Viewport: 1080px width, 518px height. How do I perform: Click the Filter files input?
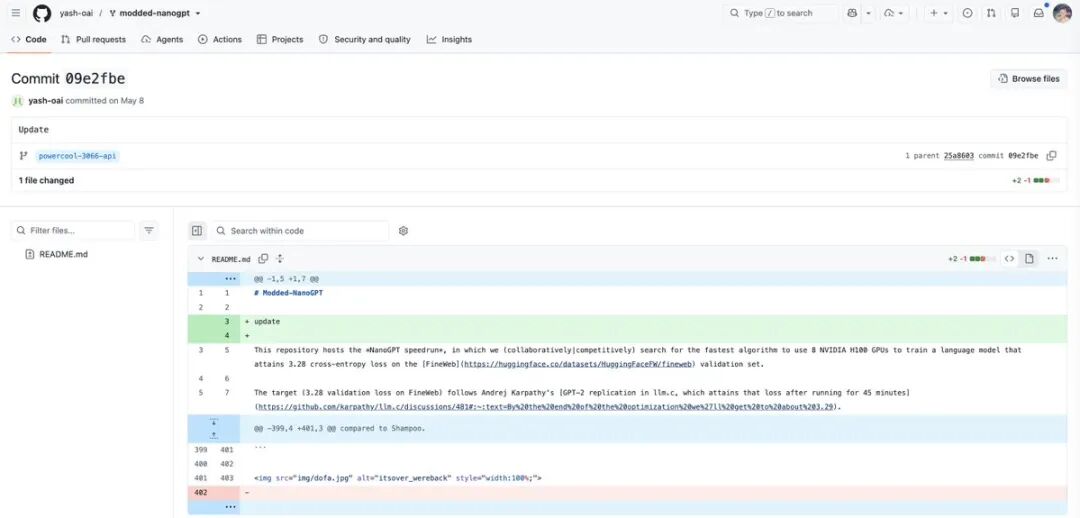(x=73, y=231)
